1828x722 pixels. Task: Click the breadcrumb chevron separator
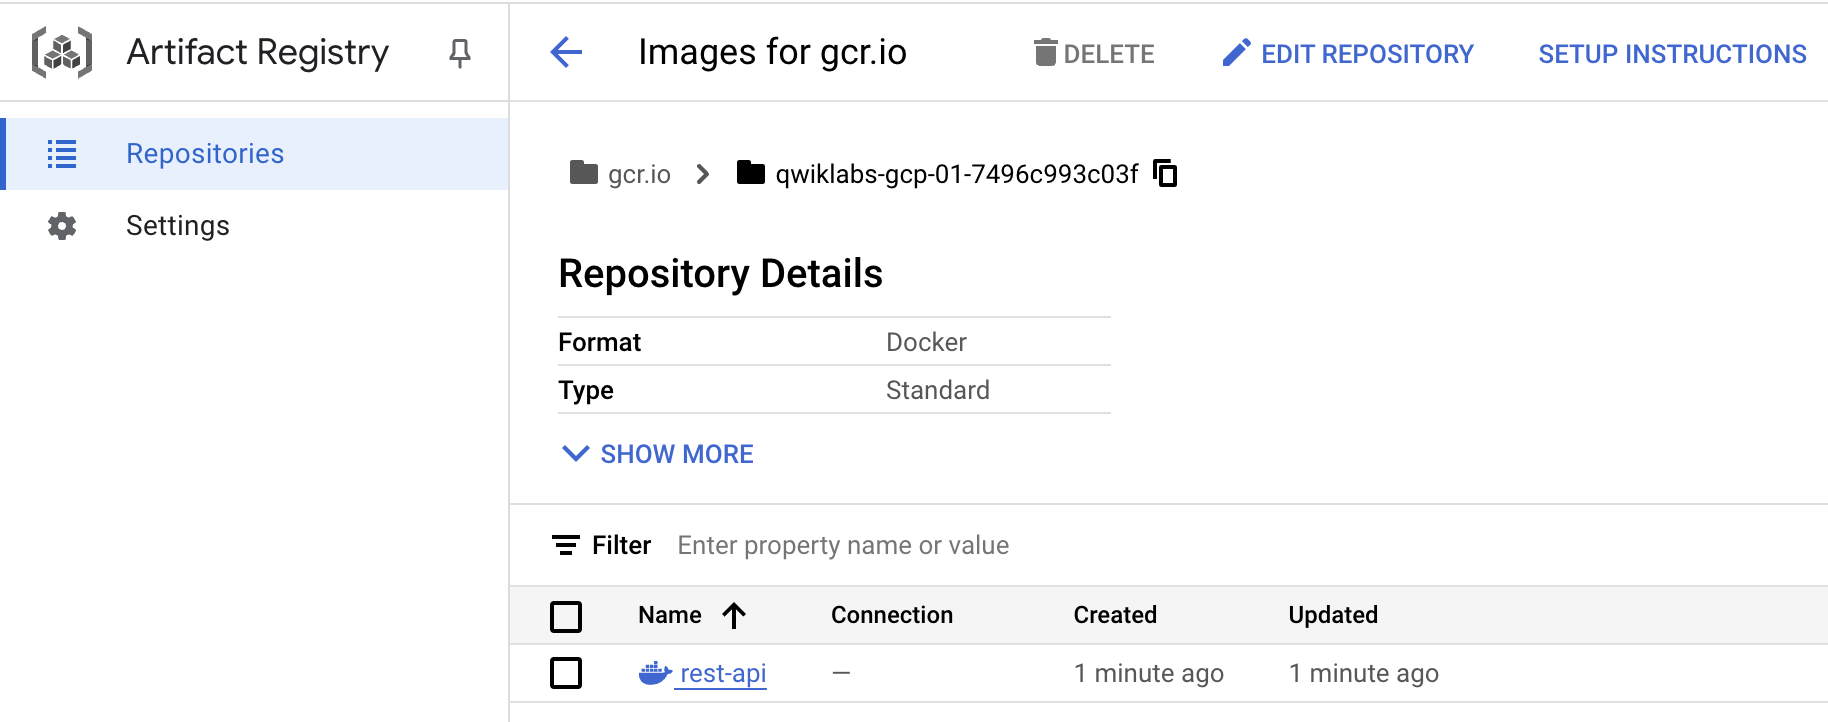[x=703, y=174]
